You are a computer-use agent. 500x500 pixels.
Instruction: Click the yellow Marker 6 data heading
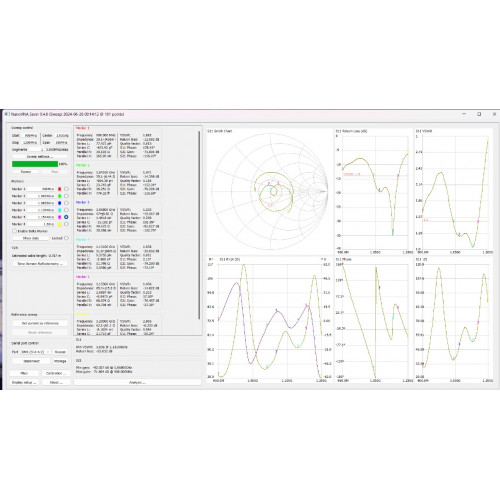point(83,314)
